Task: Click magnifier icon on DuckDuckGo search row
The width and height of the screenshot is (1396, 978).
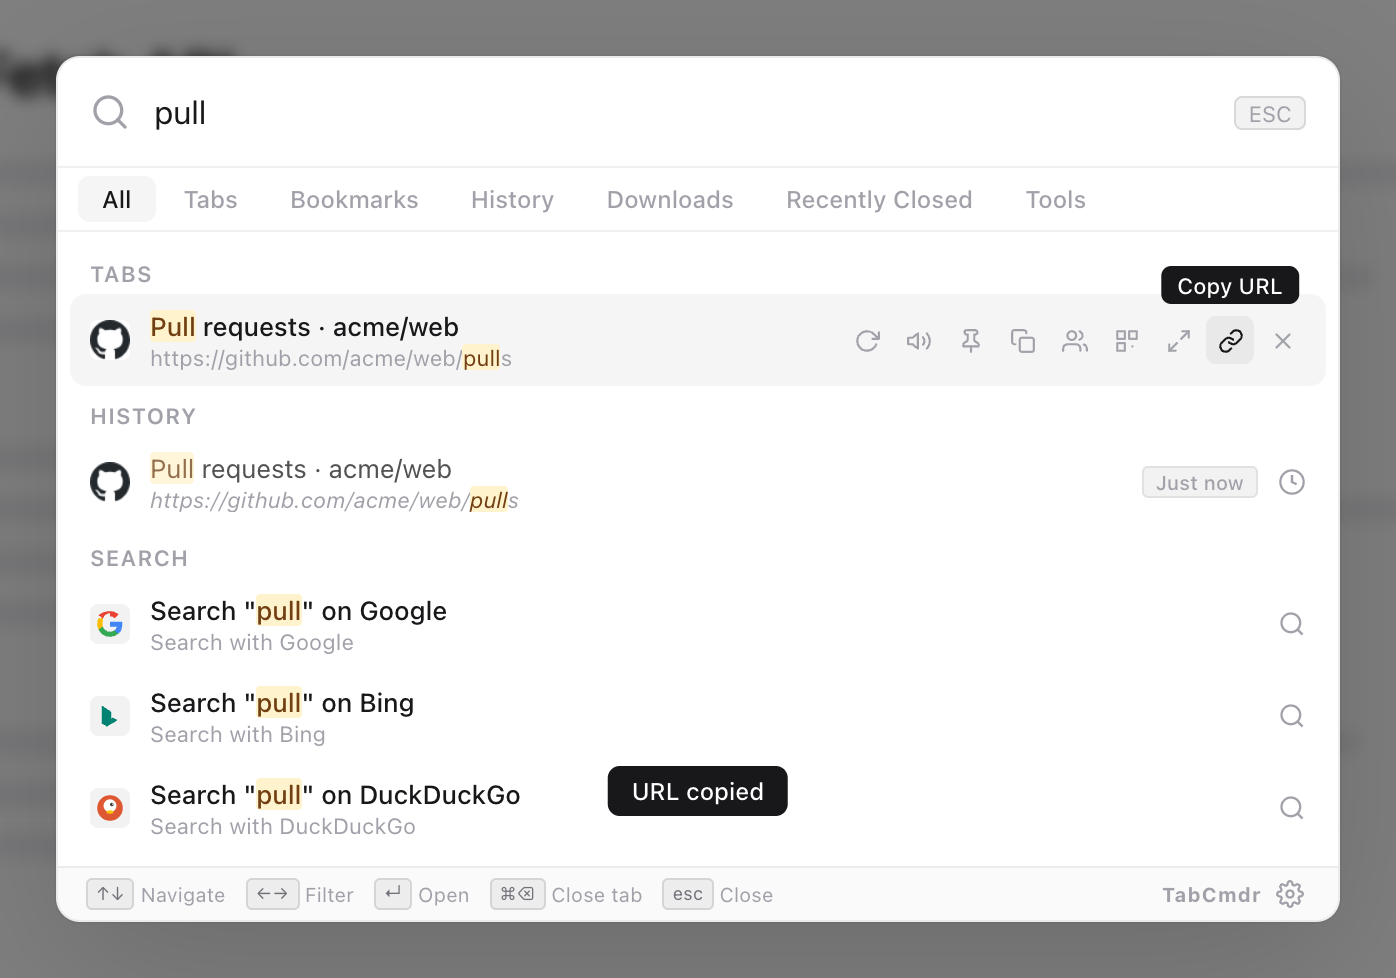Action: pyautogui.click(x=1292, y=808)
